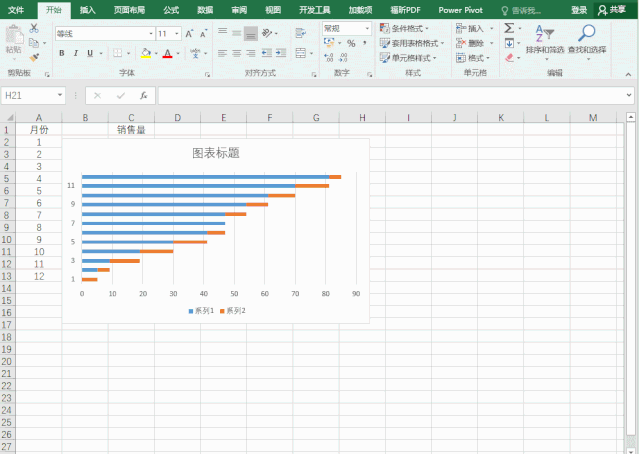
Task: Click the Merge and Center icon
Action: pyautogui.click(x=300, y=53)
